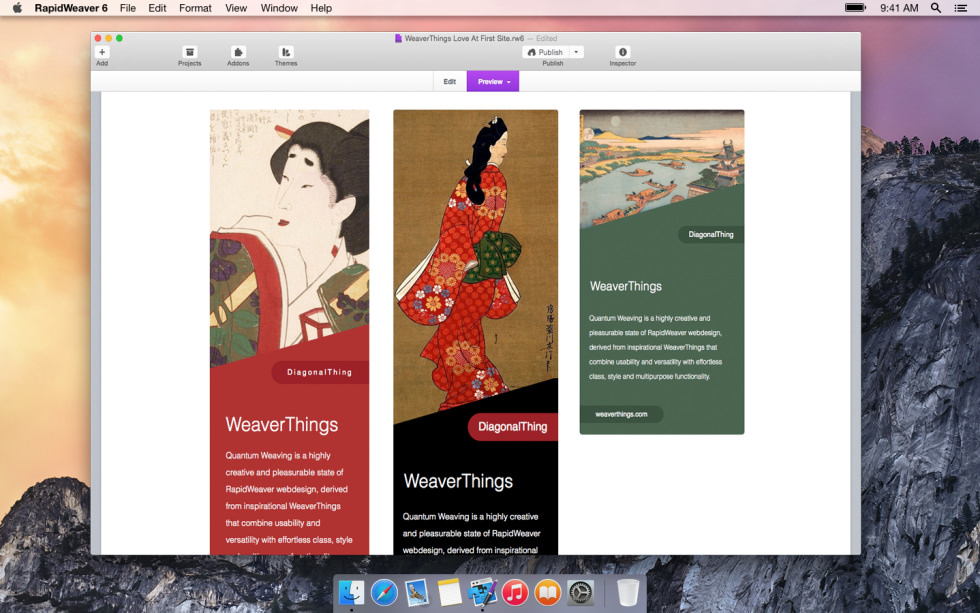Screen dimensions: 980x613
Task: Open the weaverthings.com link
Action: click(x=621, y=414)
